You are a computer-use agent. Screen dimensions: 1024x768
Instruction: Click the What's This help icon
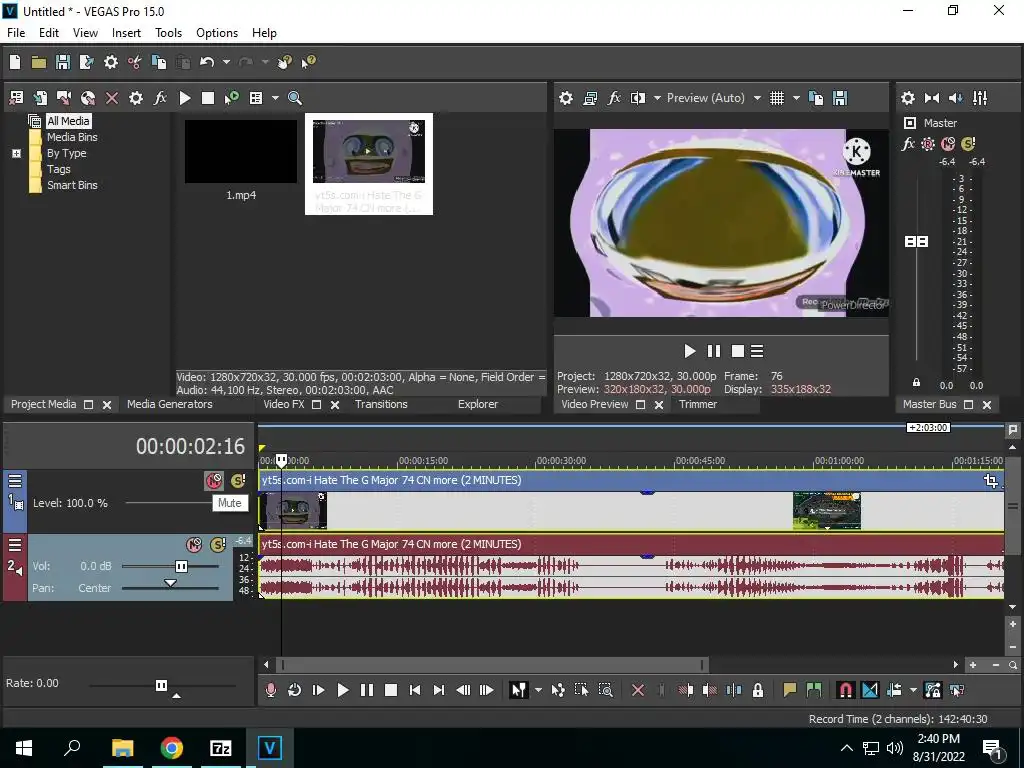pos(308,62)
